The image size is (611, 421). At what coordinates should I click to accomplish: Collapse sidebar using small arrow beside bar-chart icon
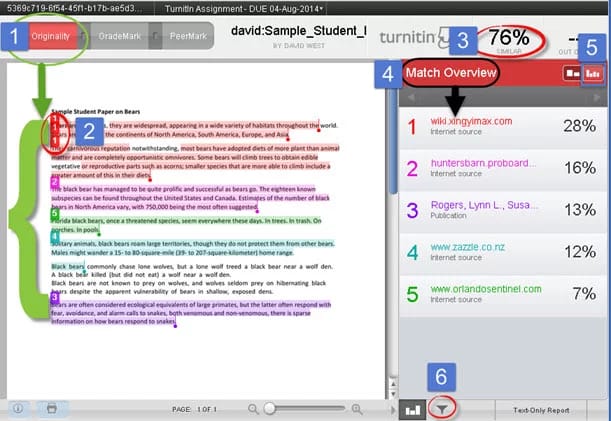pyautogui.click(x=393, y=410)
